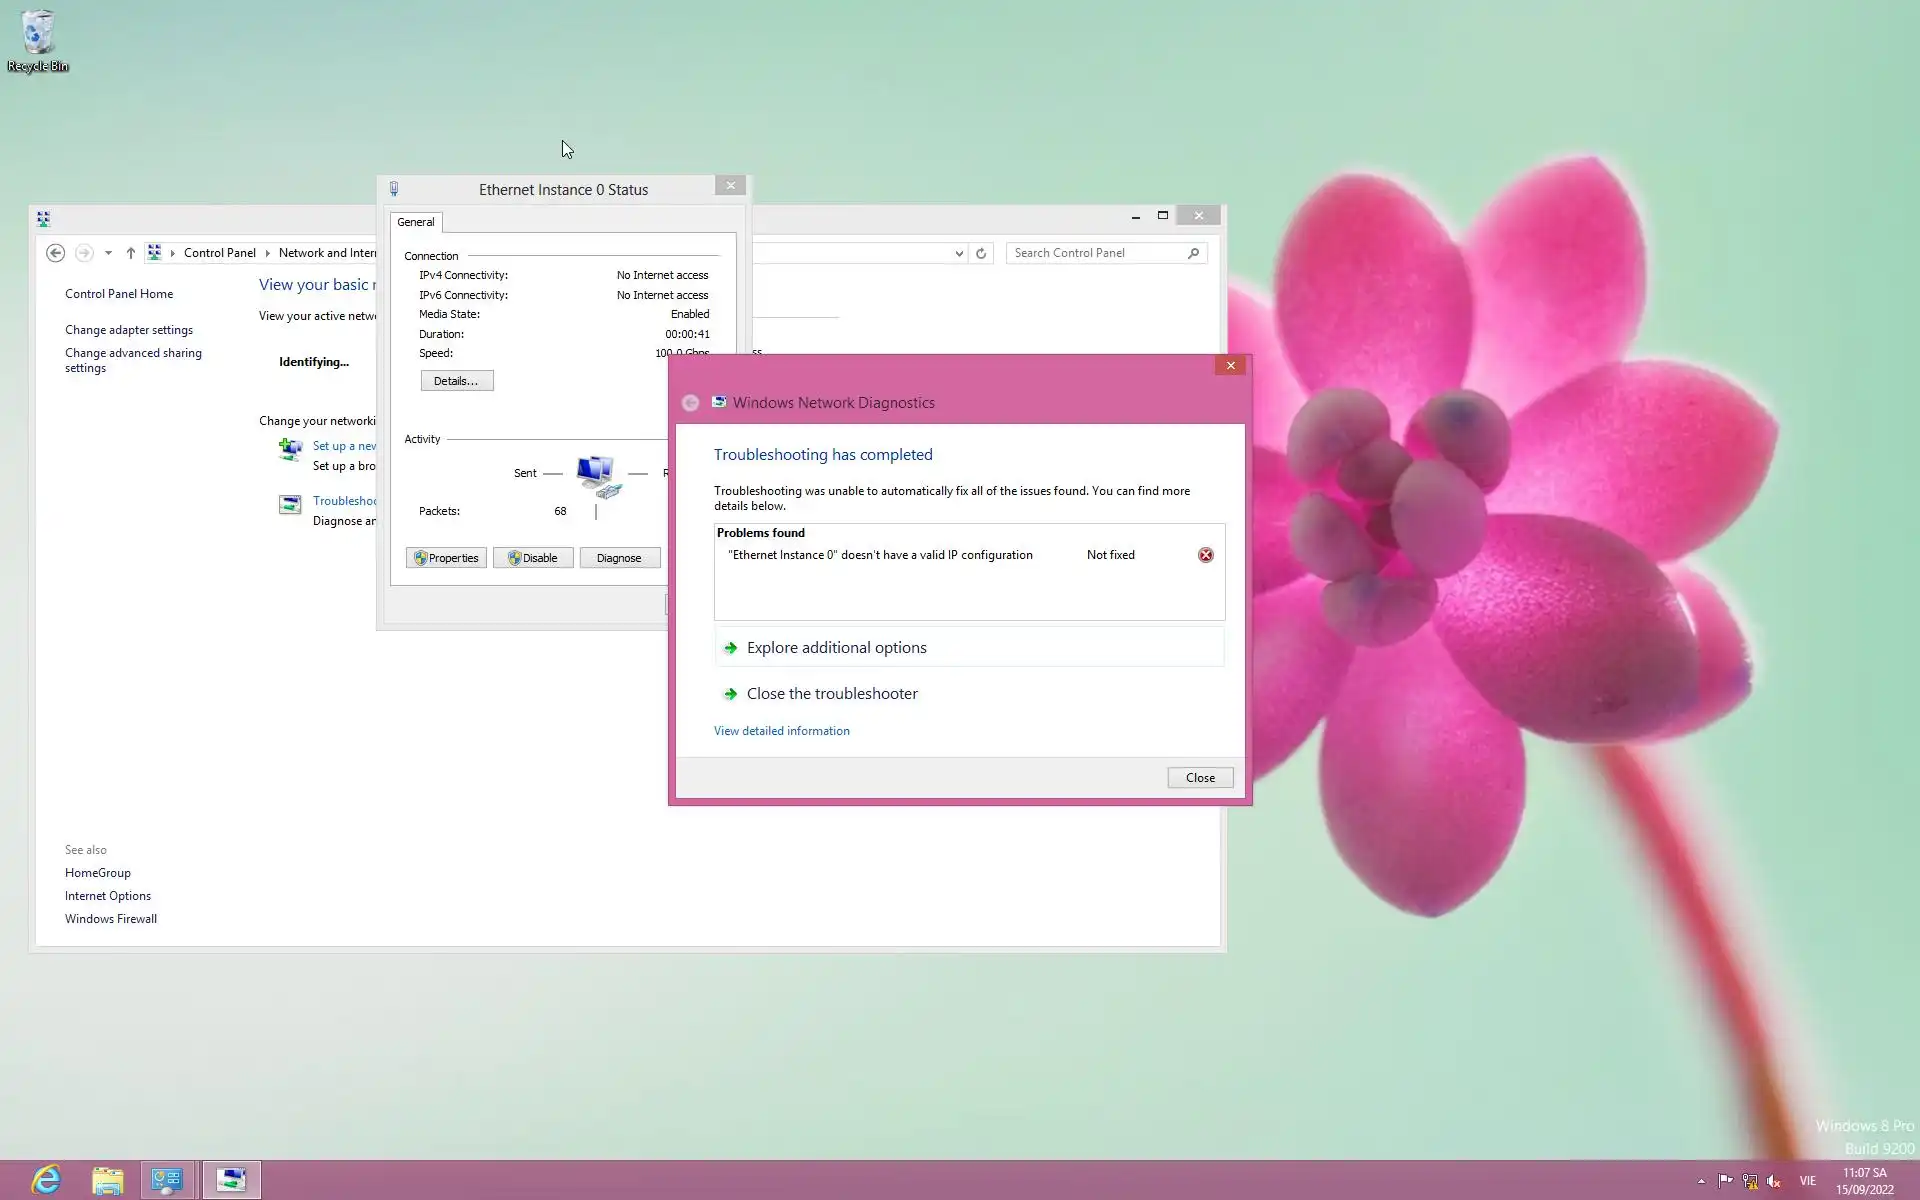Viewport: 1920px width, 1200px height.
Task: Click the search magnifier icon
Action: point(1193,253)
